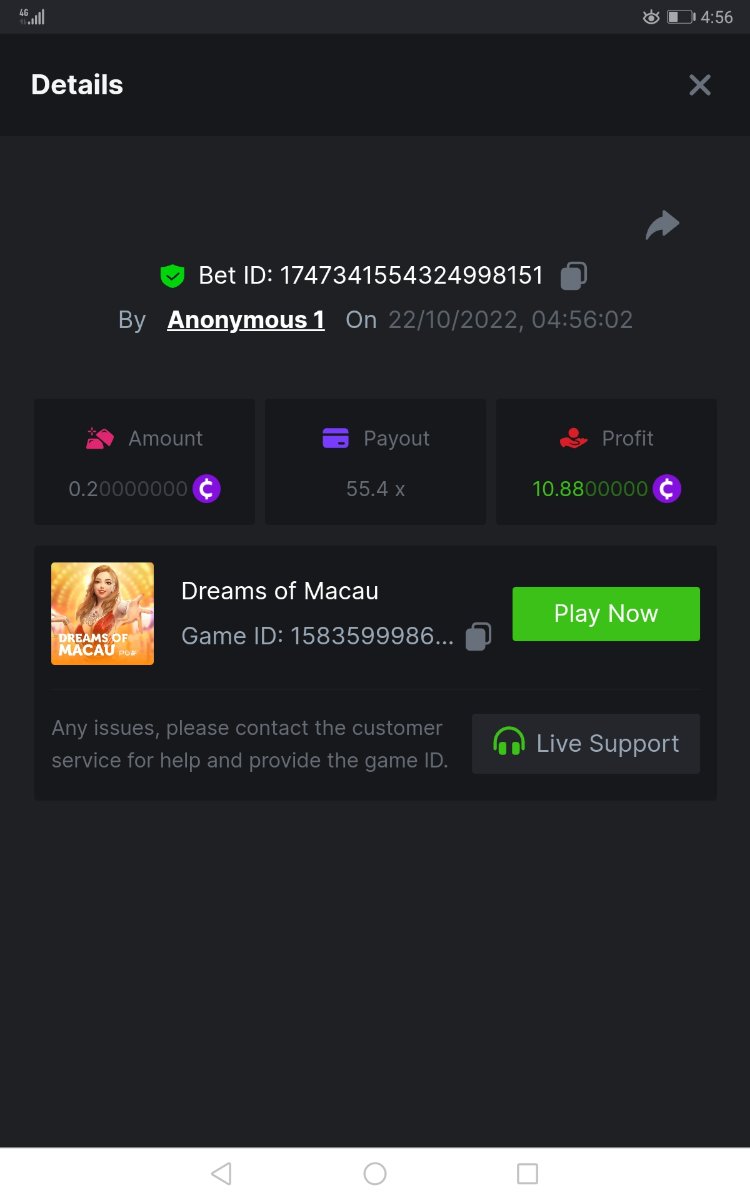Copy the Game ID number

point(479,636)
